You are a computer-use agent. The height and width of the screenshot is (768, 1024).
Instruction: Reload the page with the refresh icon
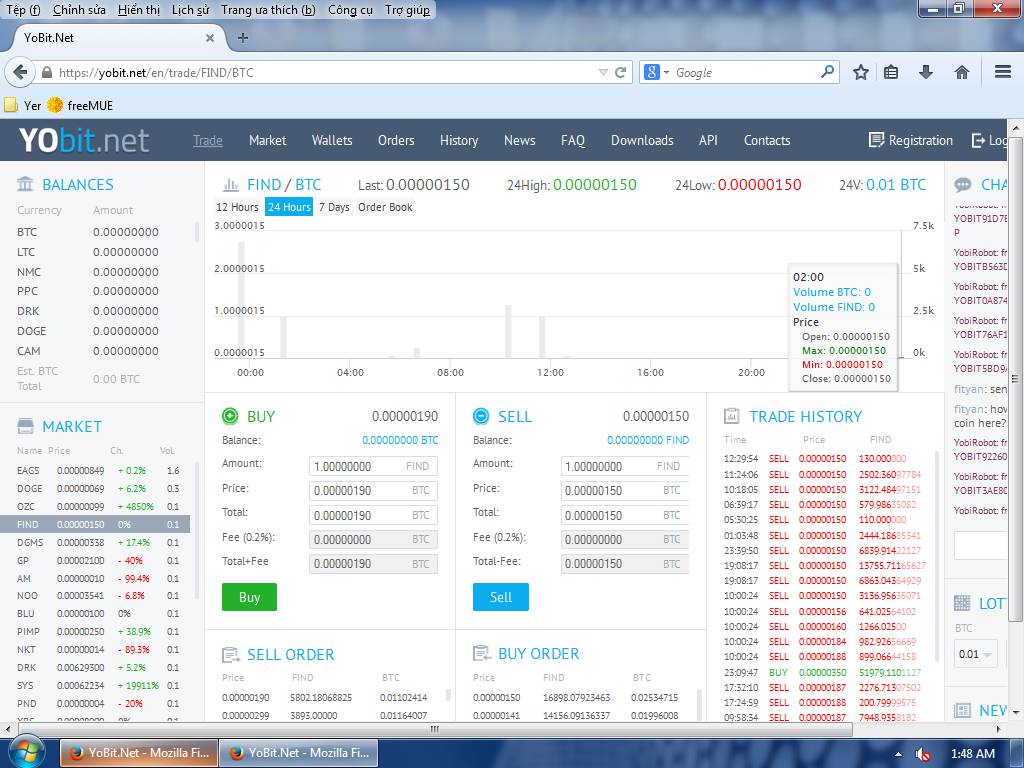pos(621,72)
